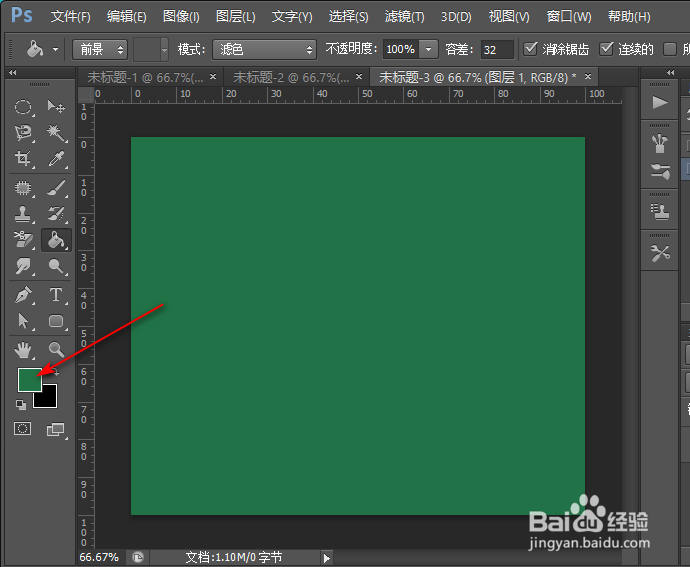Select the Eraser tool
This screenshot has height=567, width=690.
click(x=23, y=239)
